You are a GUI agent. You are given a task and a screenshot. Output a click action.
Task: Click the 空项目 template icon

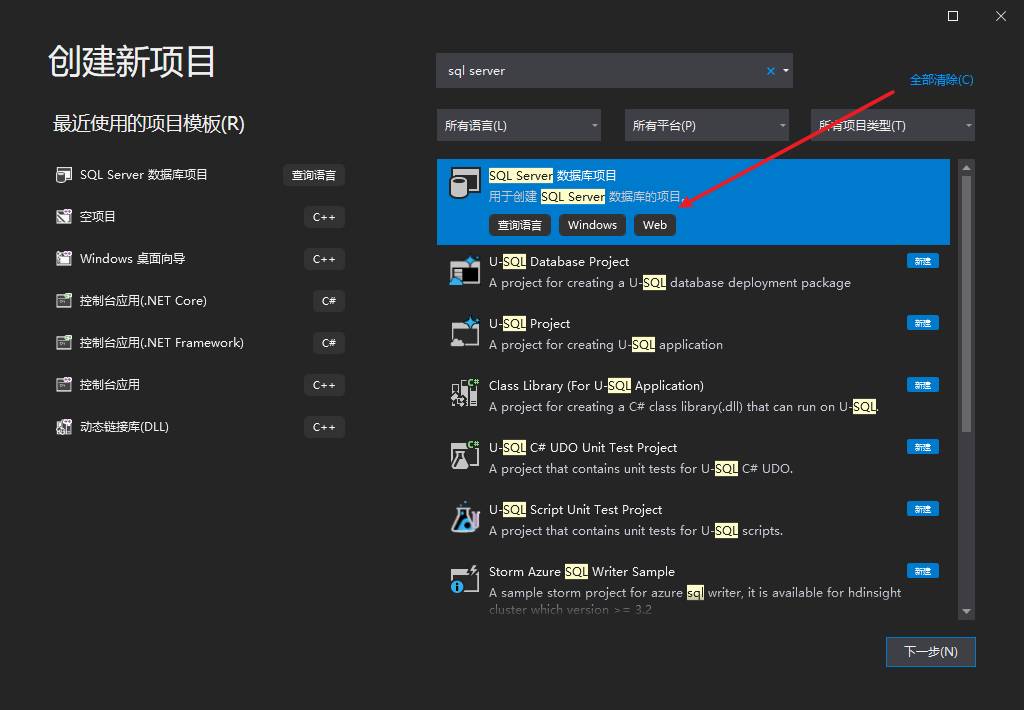click(63, 217)
